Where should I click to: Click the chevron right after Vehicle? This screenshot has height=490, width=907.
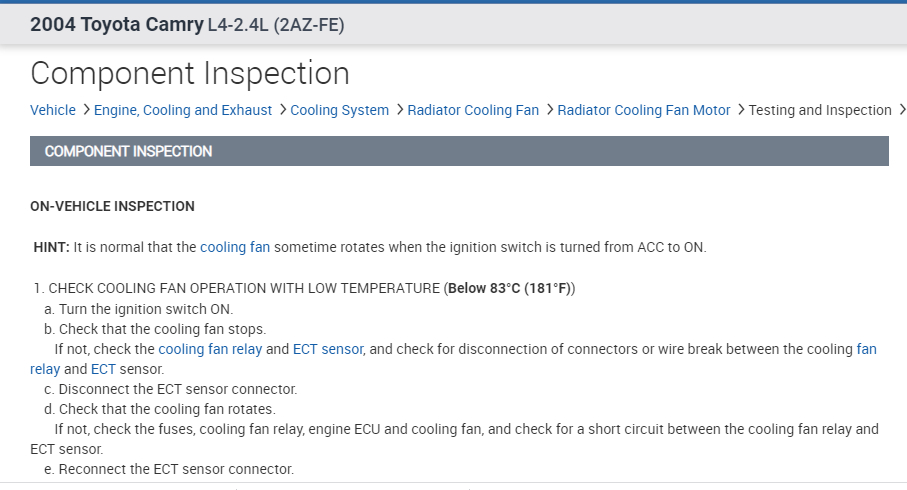point(86,110)
